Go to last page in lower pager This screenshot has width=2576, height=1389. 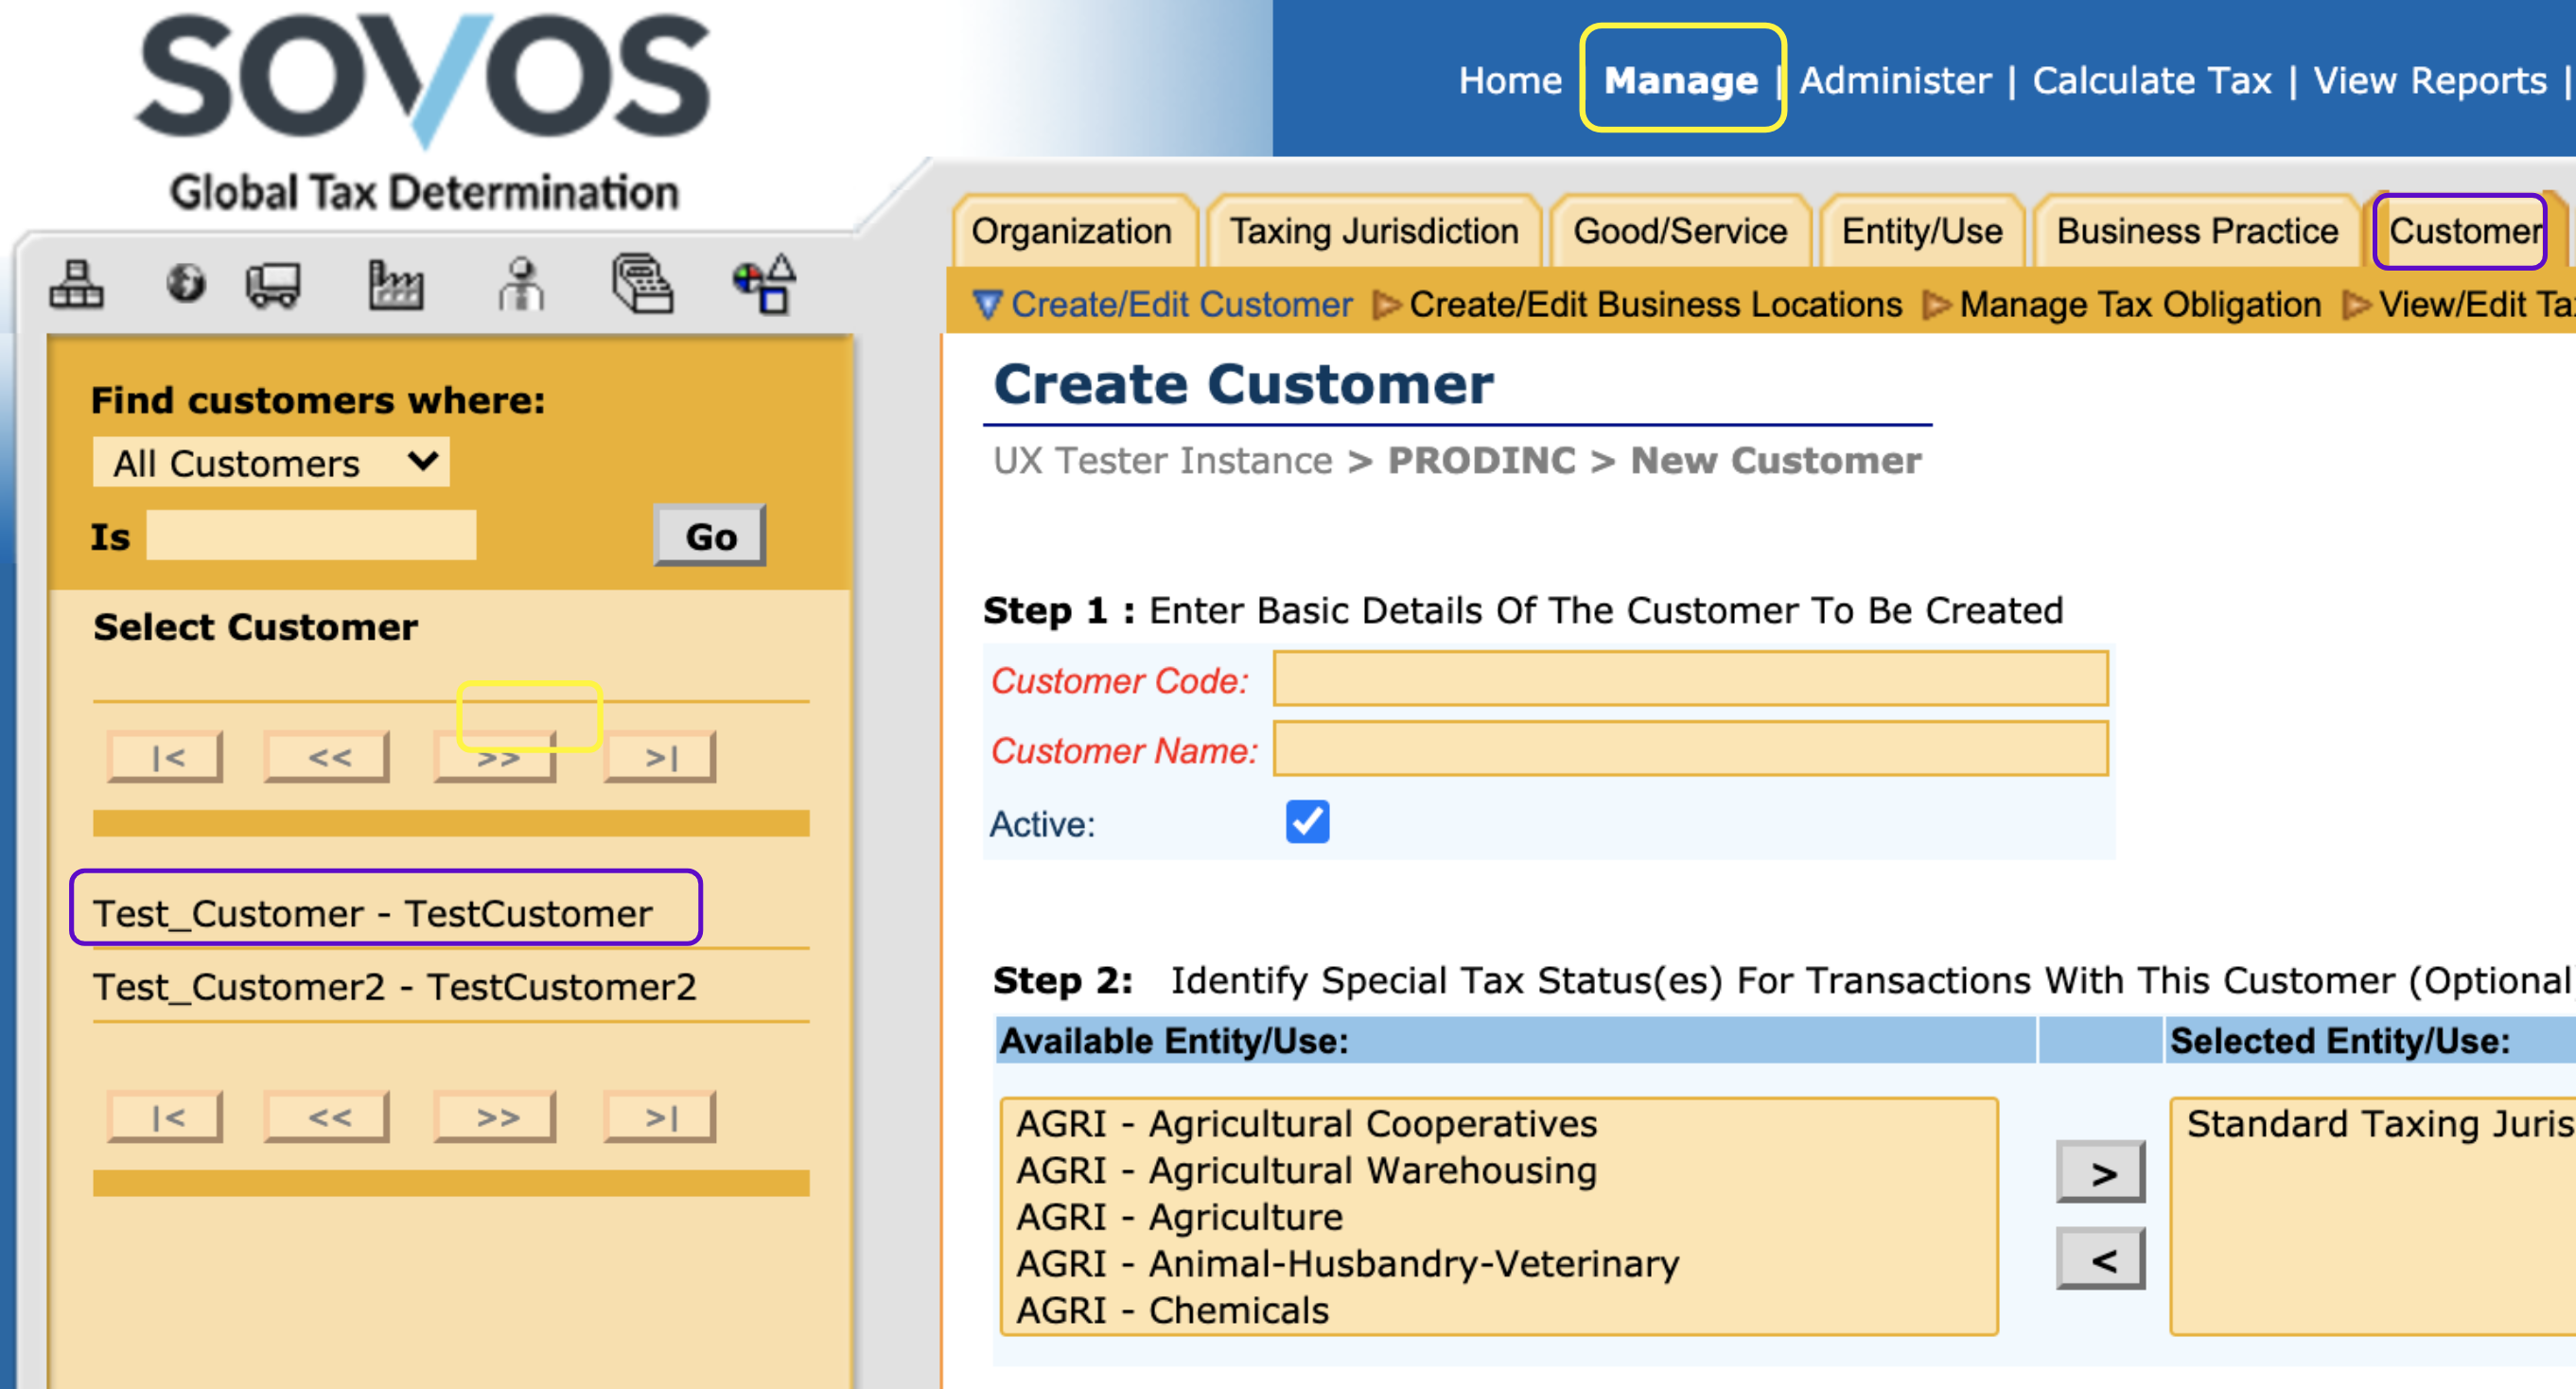(x=660, y=1117)
